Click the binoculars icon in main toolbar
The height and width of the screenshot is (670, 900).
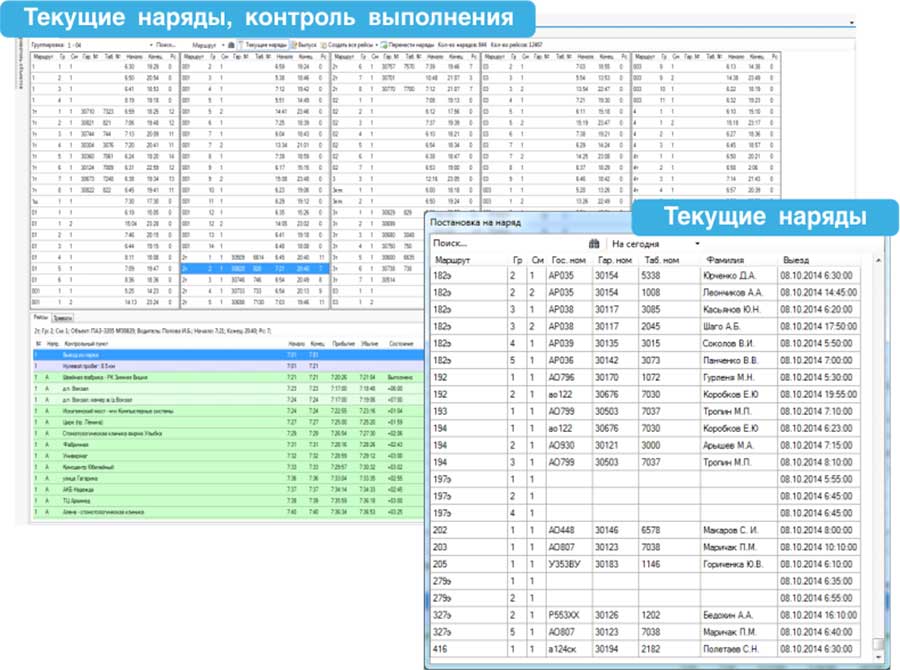(232, 45)
